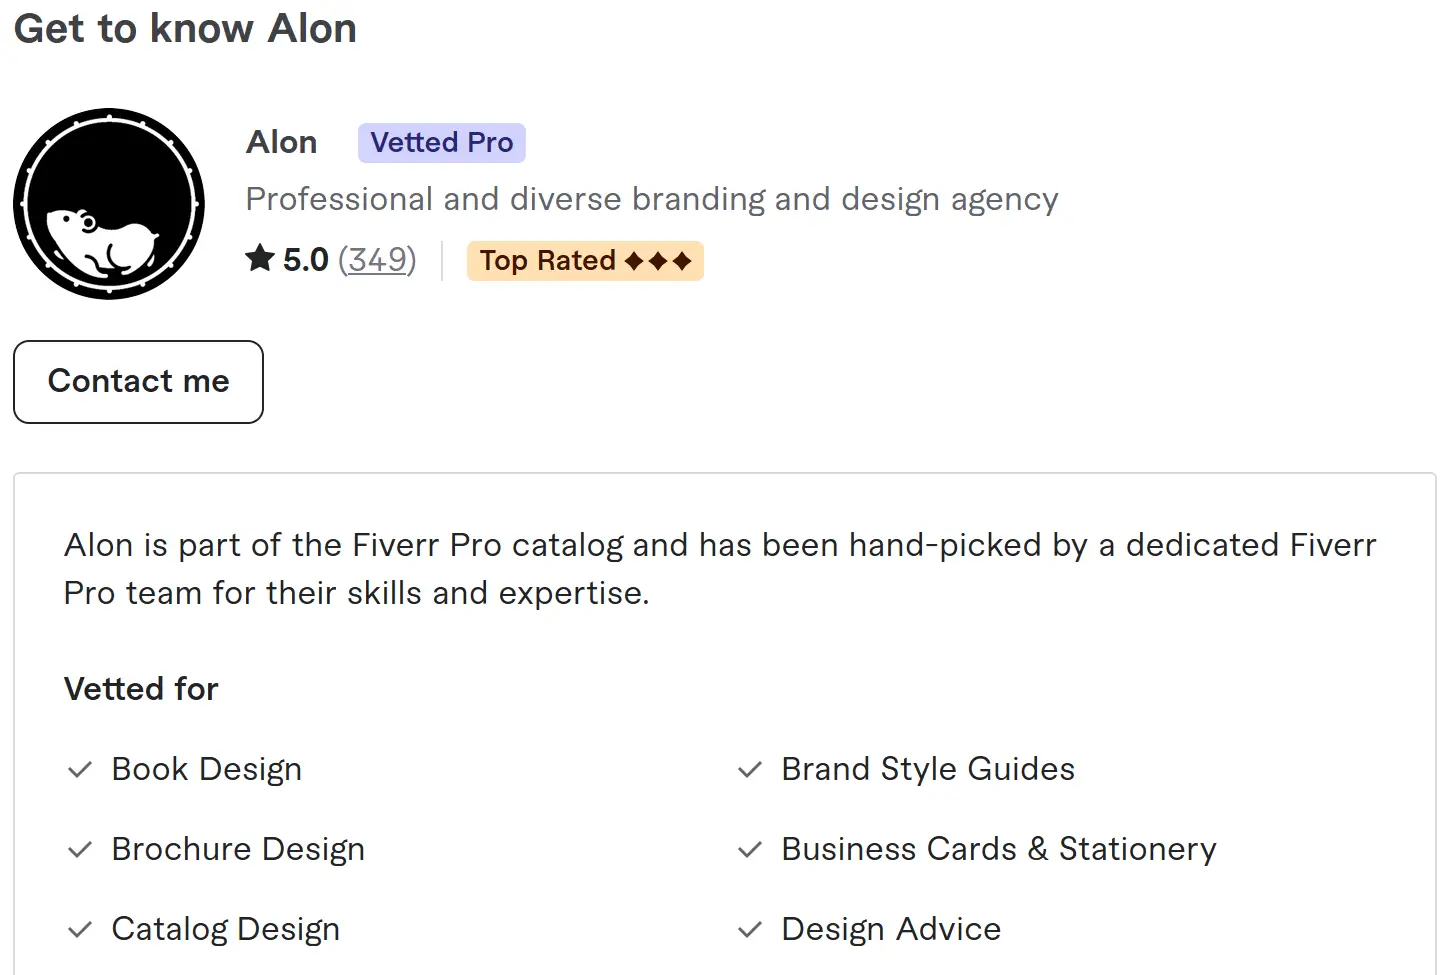The height and width of the screenshot is (975, 1451).
Task: Click the Brand Style Guides checkmark
Action: point(750,770)
